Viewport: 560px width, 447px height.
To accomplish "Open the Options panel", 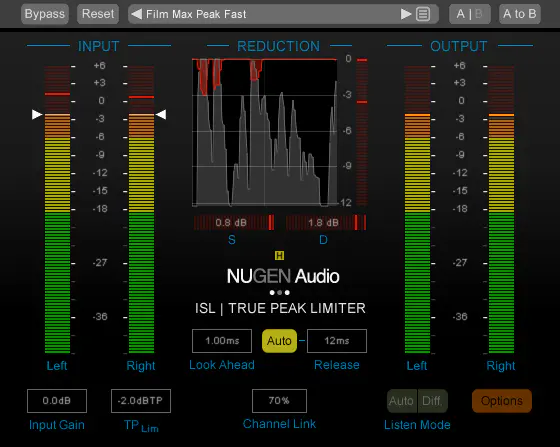I will coord(502,401).
